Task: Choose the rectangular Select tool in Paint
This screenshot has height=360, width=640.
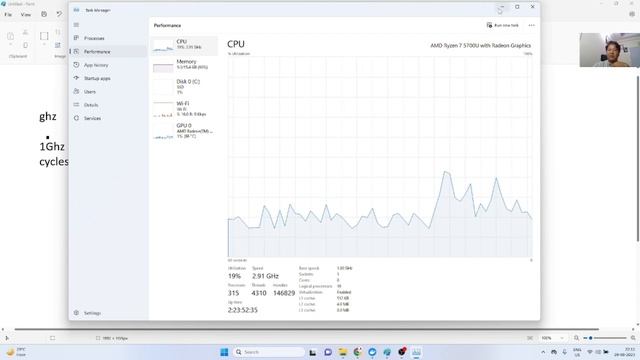Action: tap(44, 36)
